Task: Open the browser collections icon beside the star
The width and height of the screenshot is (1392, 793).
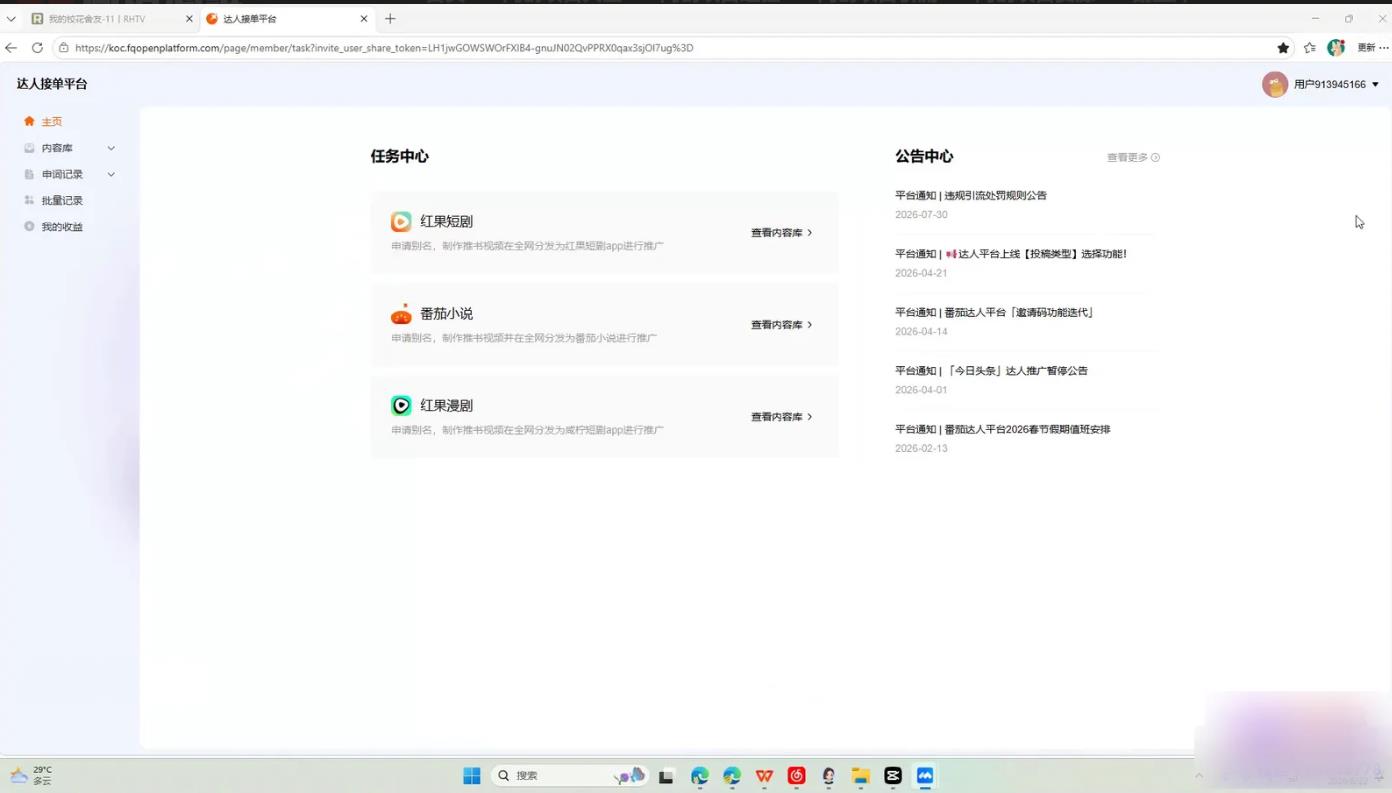Action: pyautogui.click(x=1310, y=47)
